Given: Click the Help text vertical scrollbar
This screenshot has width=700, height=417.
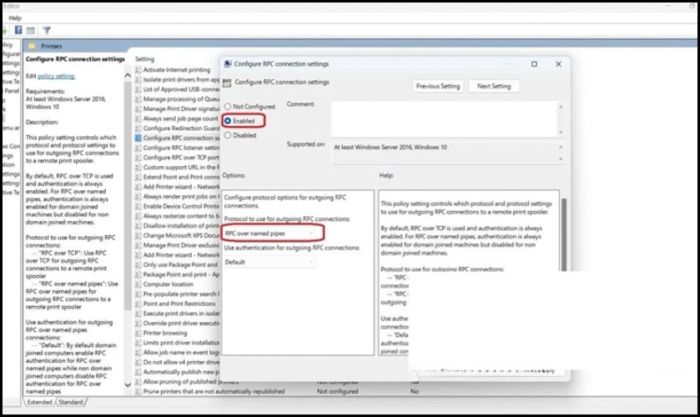Looking at the screenshot, I should point(564,234).
